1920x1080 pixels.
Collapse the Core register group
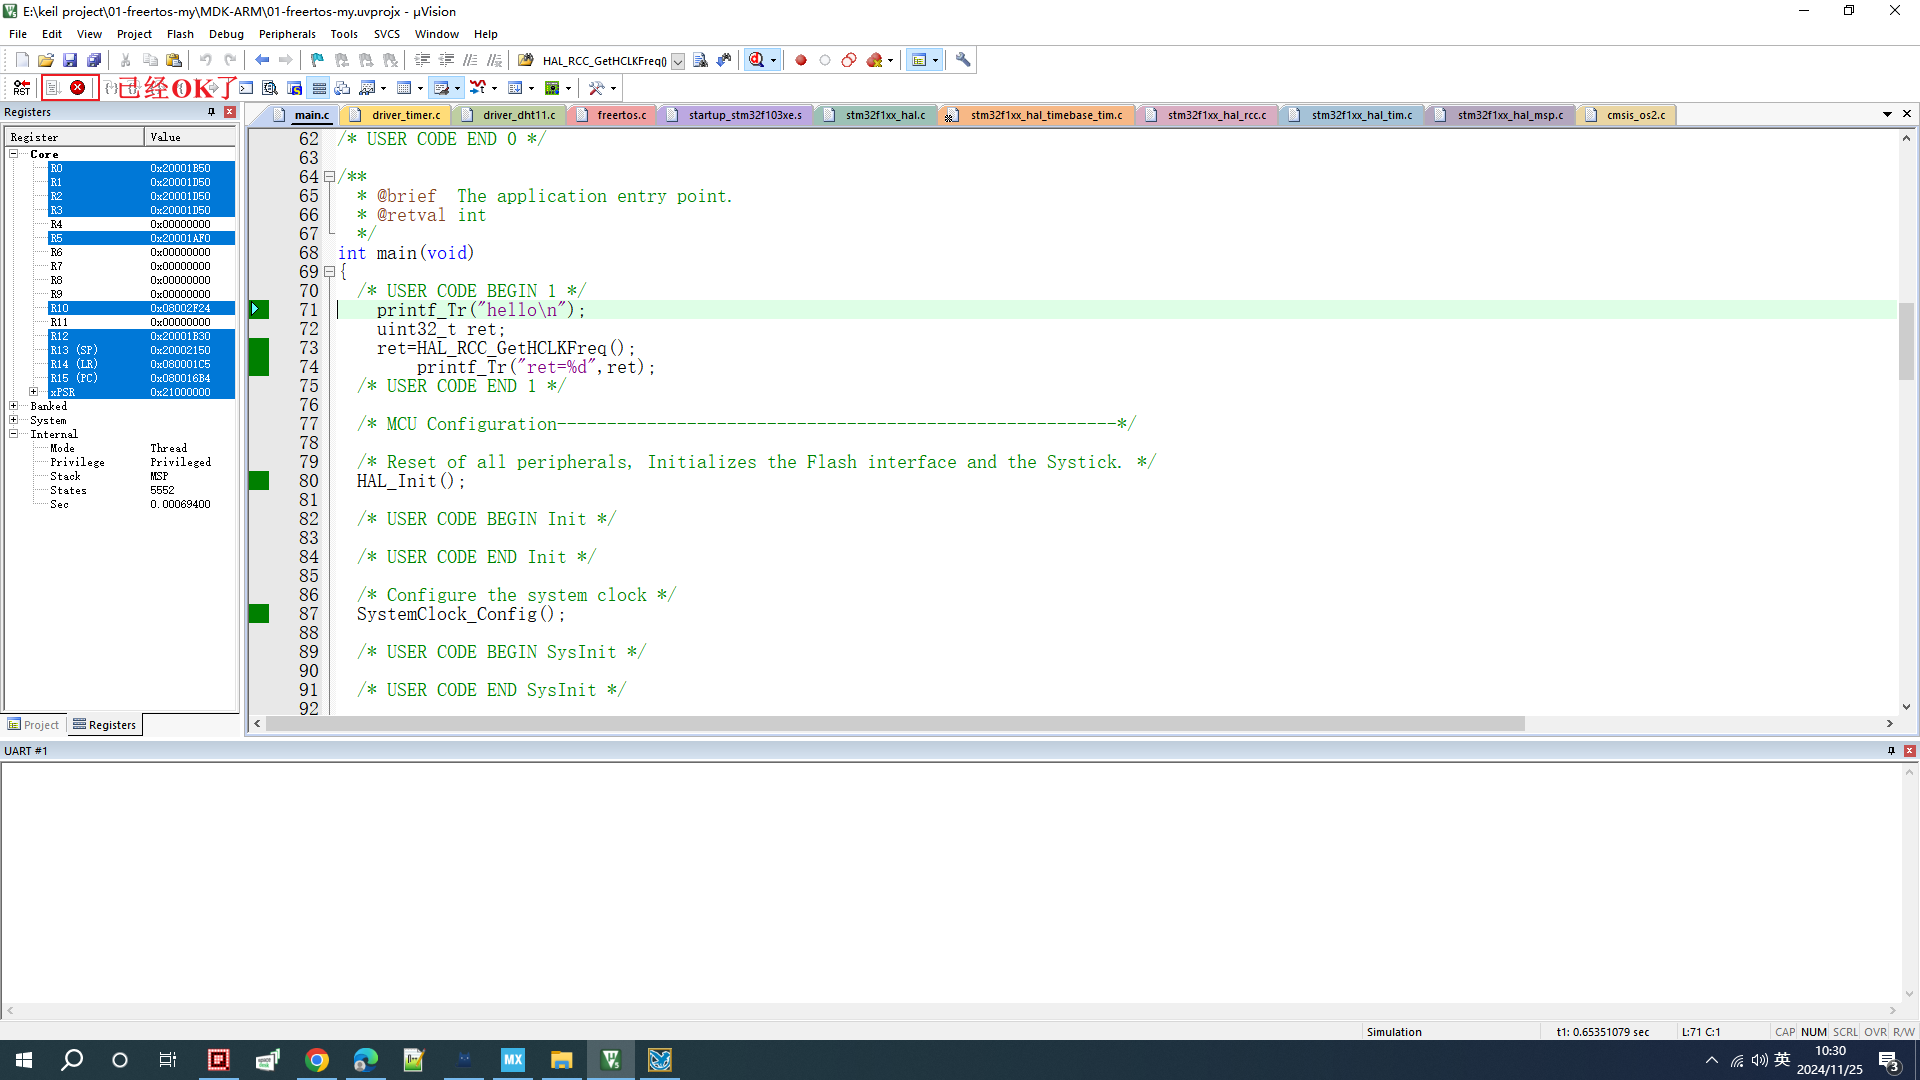pyautogui.click(x=14, y=154)
